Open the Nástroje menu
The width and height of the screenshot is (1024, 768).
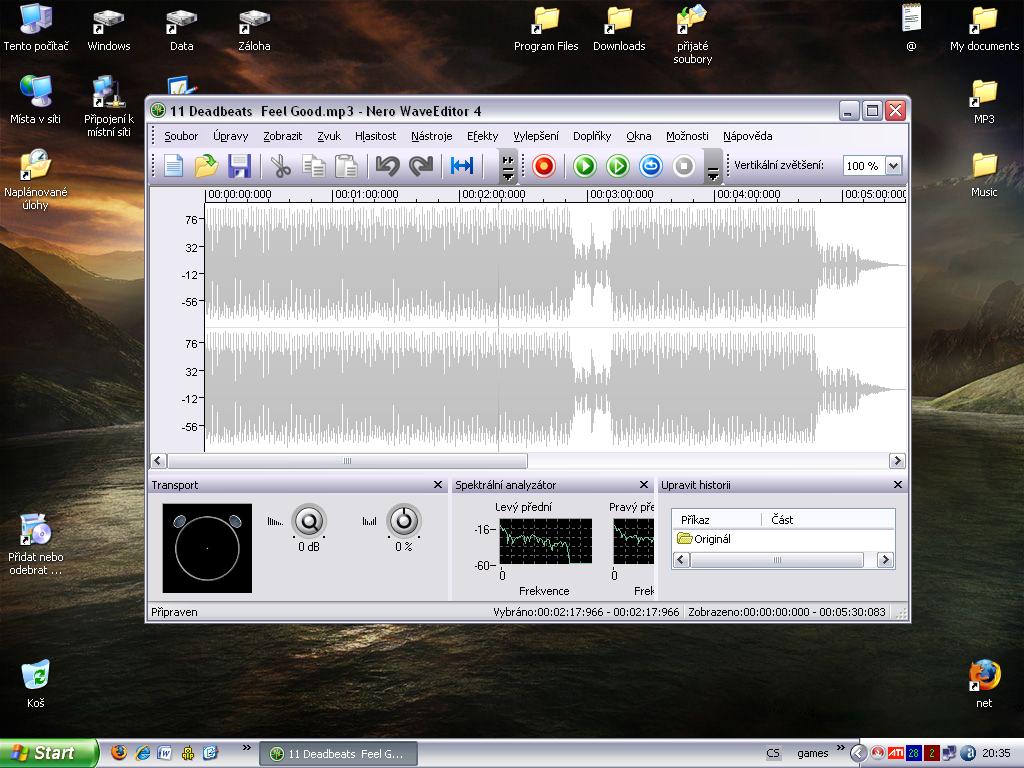pos(432,136)
